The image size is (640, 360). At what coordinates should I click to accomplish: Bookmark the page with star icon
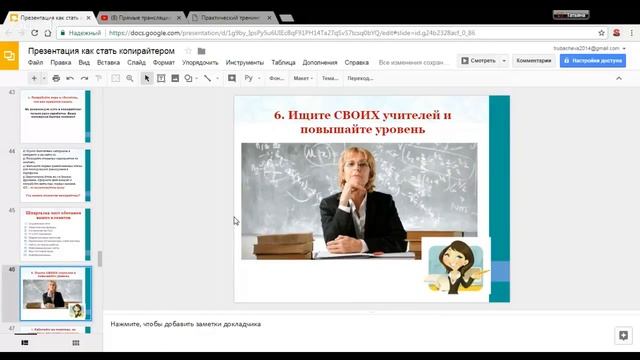pos(601,33)
